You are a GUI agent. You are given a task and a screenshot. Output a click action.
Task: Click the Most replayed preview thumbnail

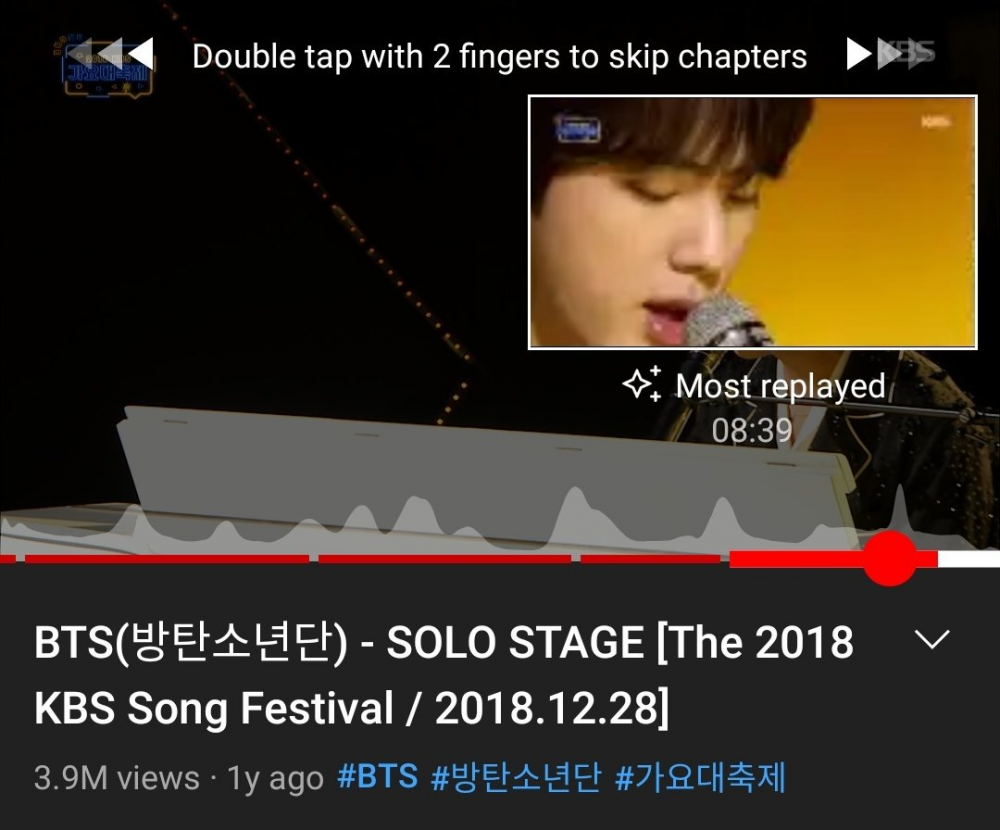coord(753,222)
